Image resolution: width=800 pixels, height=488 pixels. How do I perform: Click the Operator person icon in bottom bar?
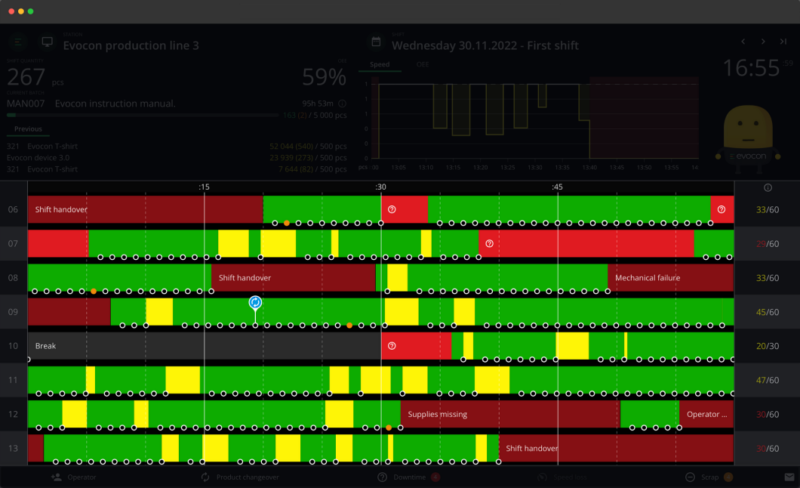[57, 477]
